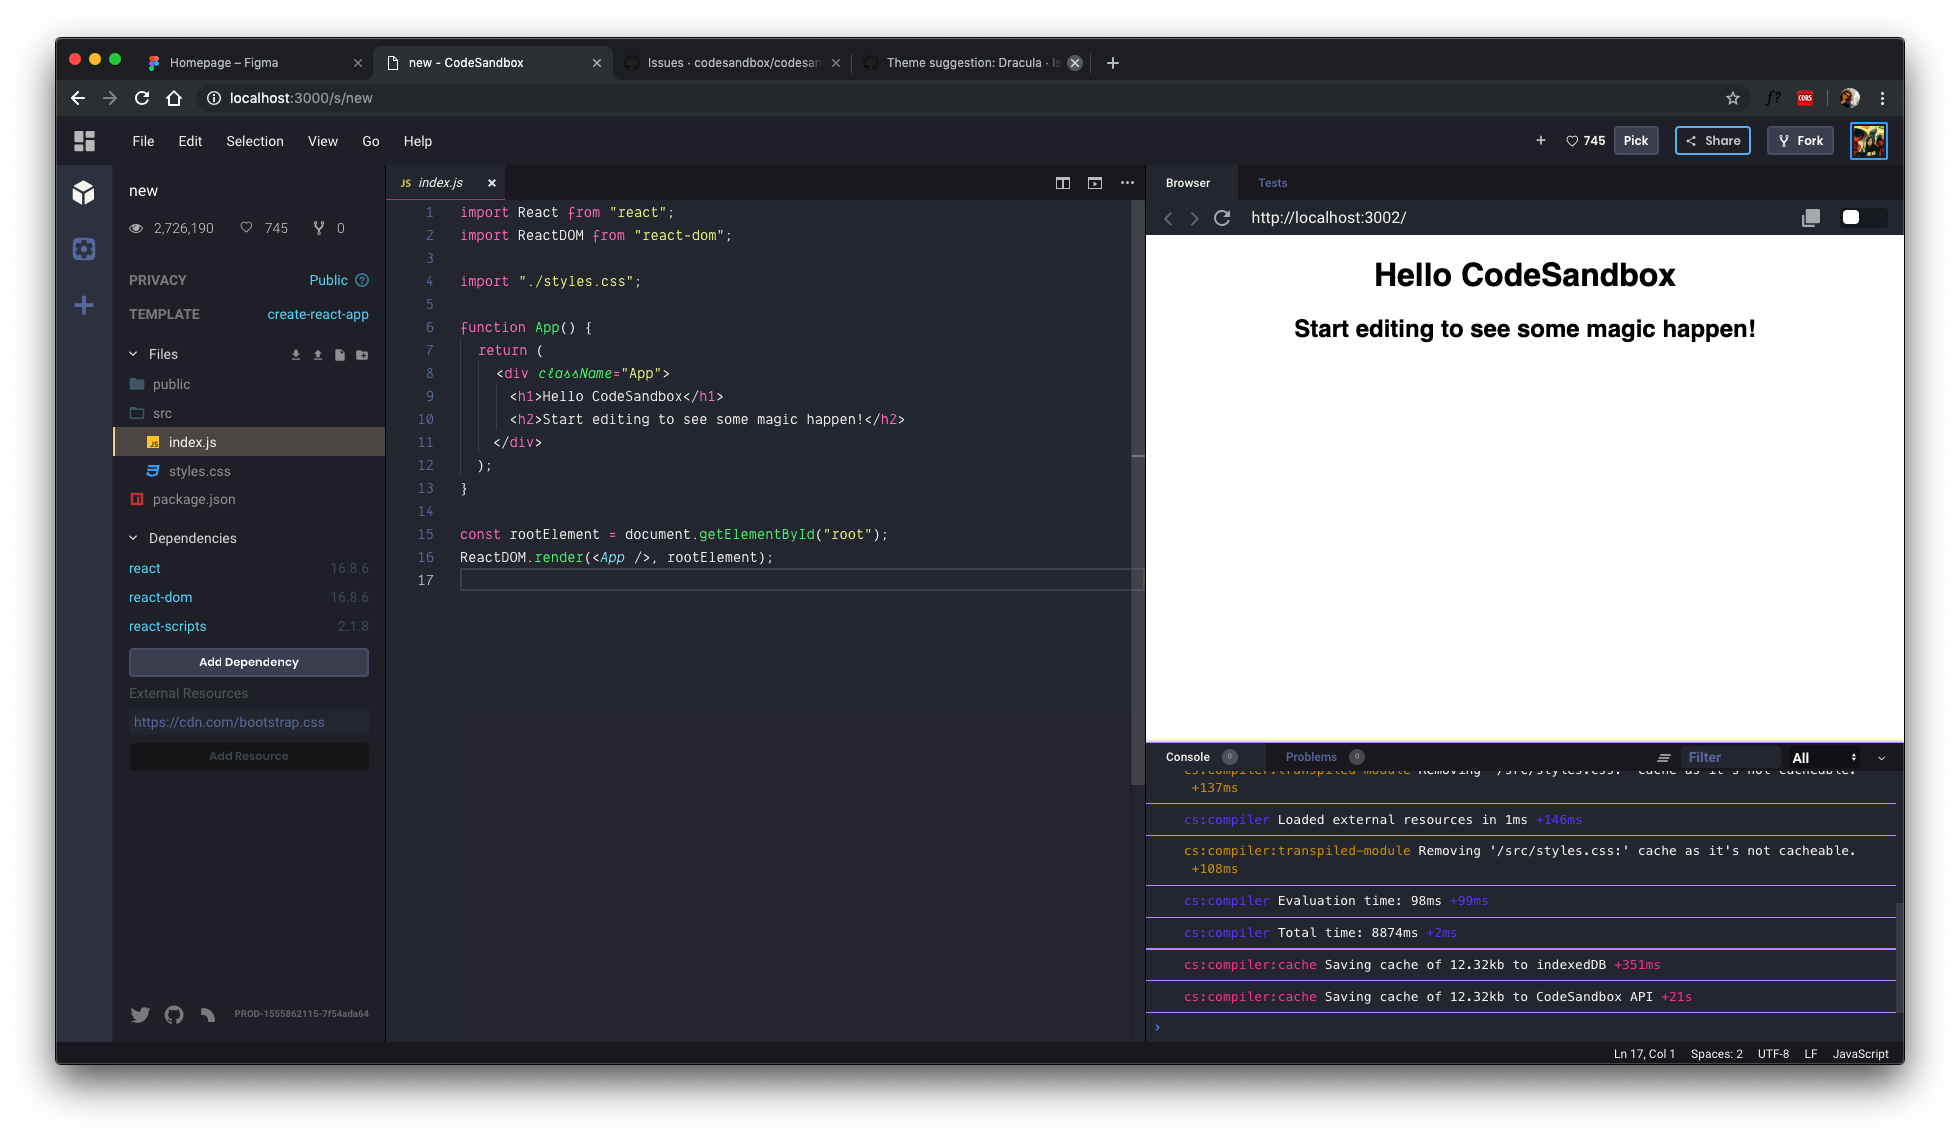
Task: Open the Selection menu
Action: pos(254,141)
